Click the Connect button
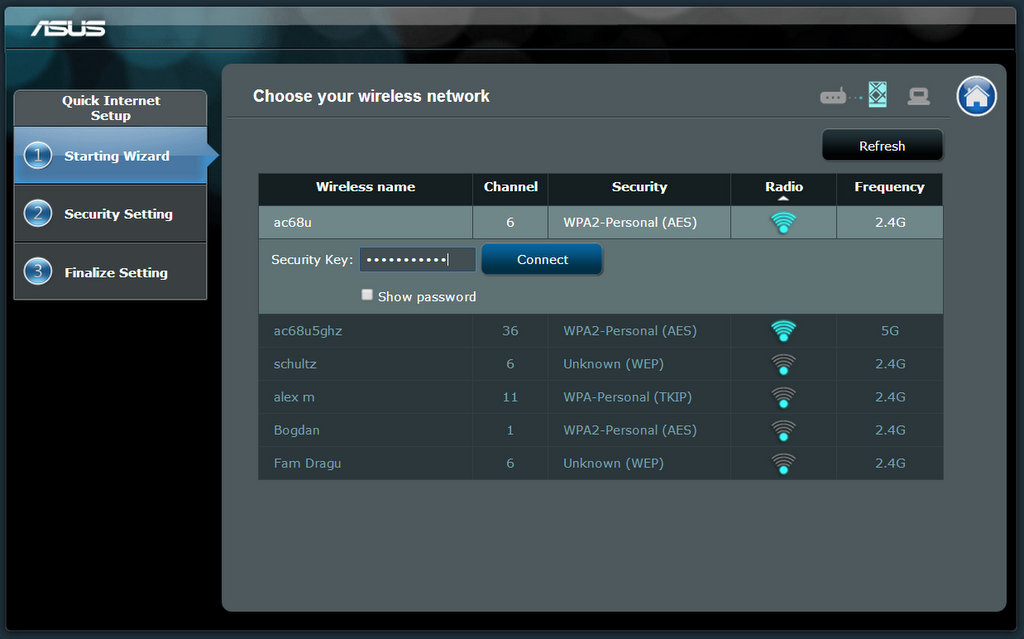1024x639 pixels. [542, 259]
